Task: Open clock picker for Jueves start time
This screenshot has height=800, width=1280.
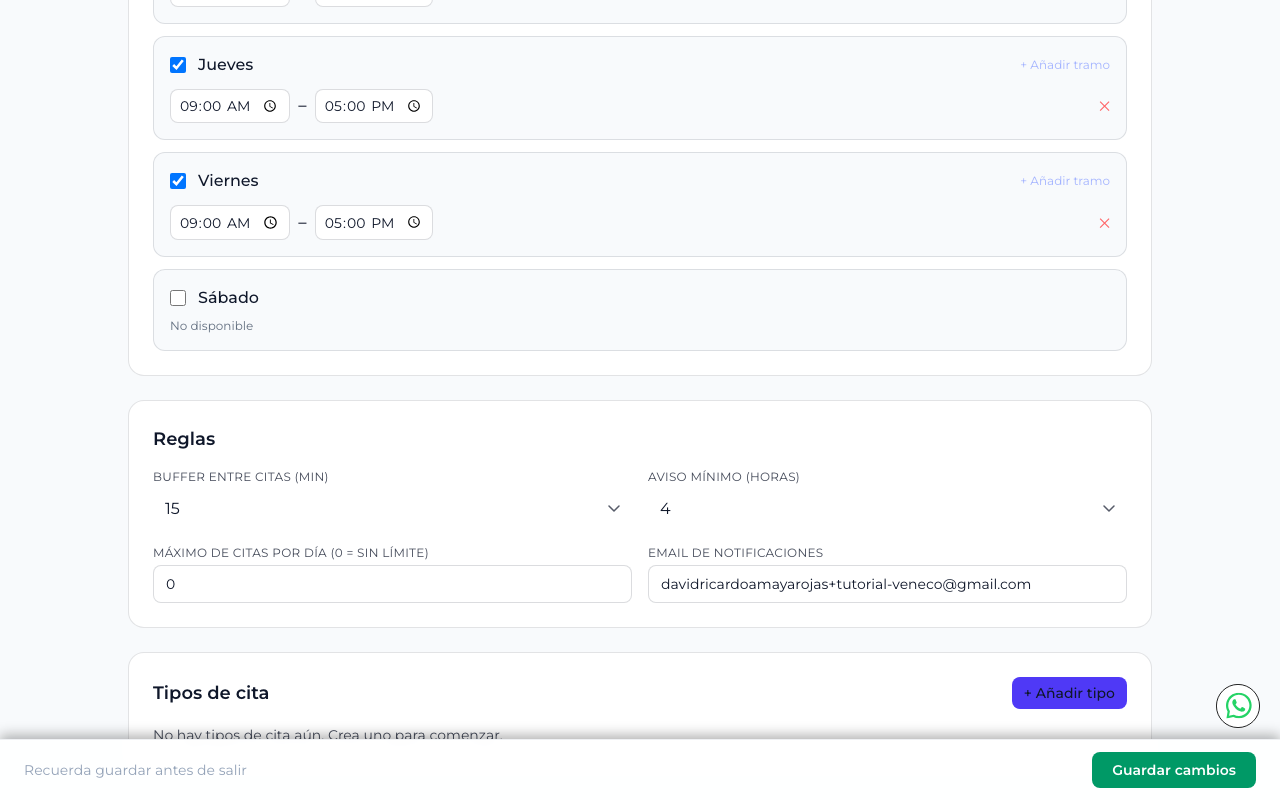Action: click(270, 106)
